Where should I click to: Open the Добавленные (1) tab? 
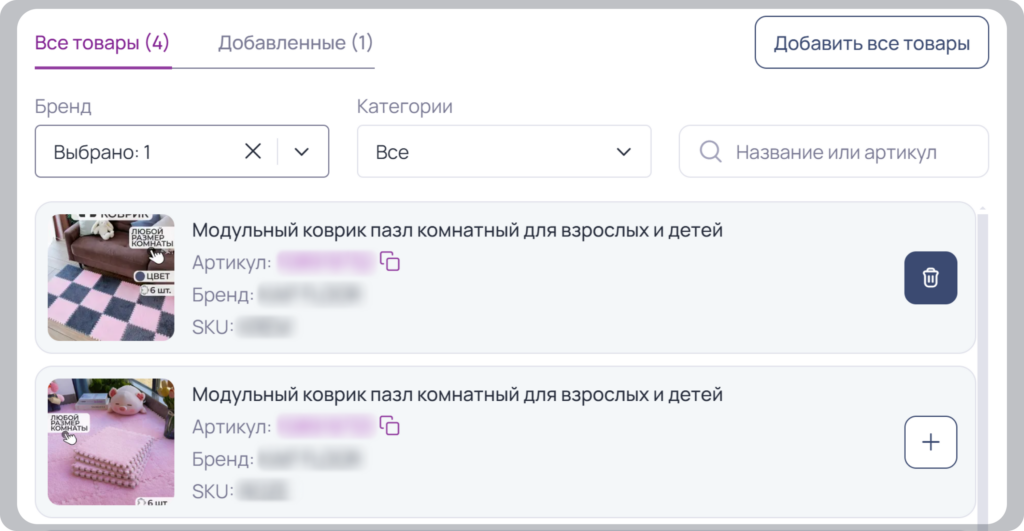coord(295,43)
